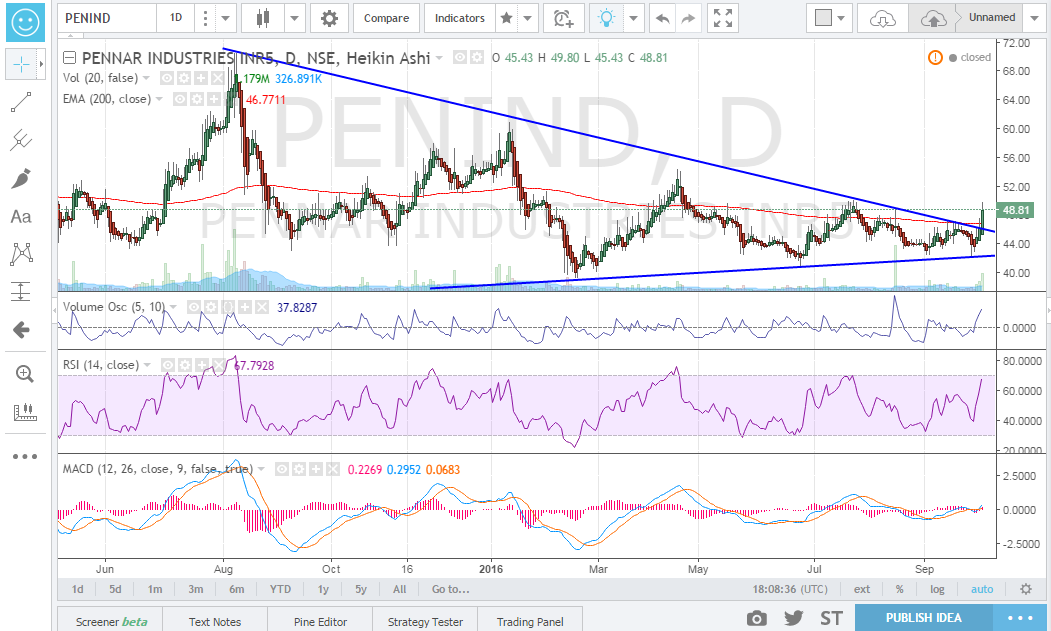Take a chart snapshot with camera icon
This screenshot has height=631, width=1051.
757,618
